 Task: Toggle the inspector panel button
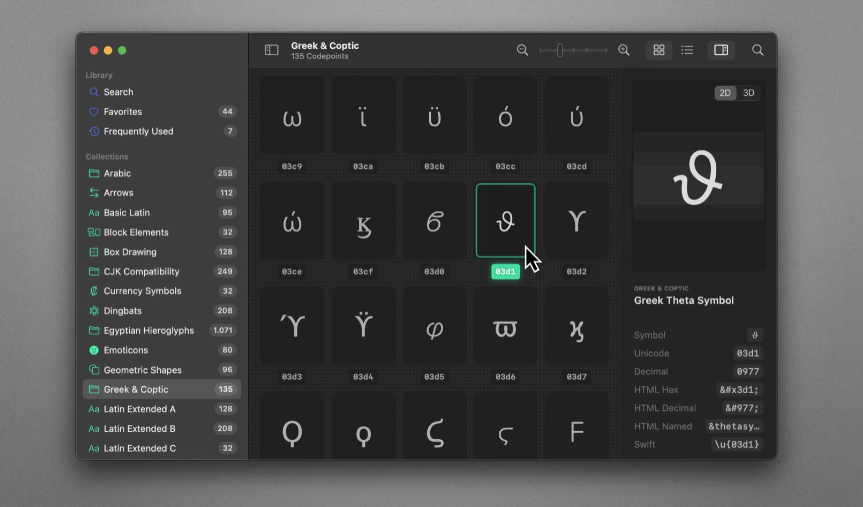pyautogui.click(x=721, y=50)
